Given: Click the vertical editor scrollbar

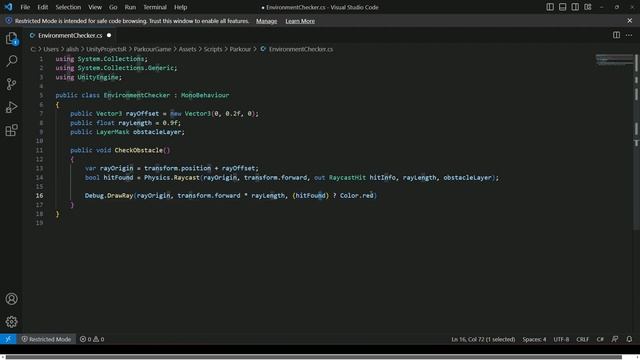Looking at the screenshot, I should coord(636,141).
